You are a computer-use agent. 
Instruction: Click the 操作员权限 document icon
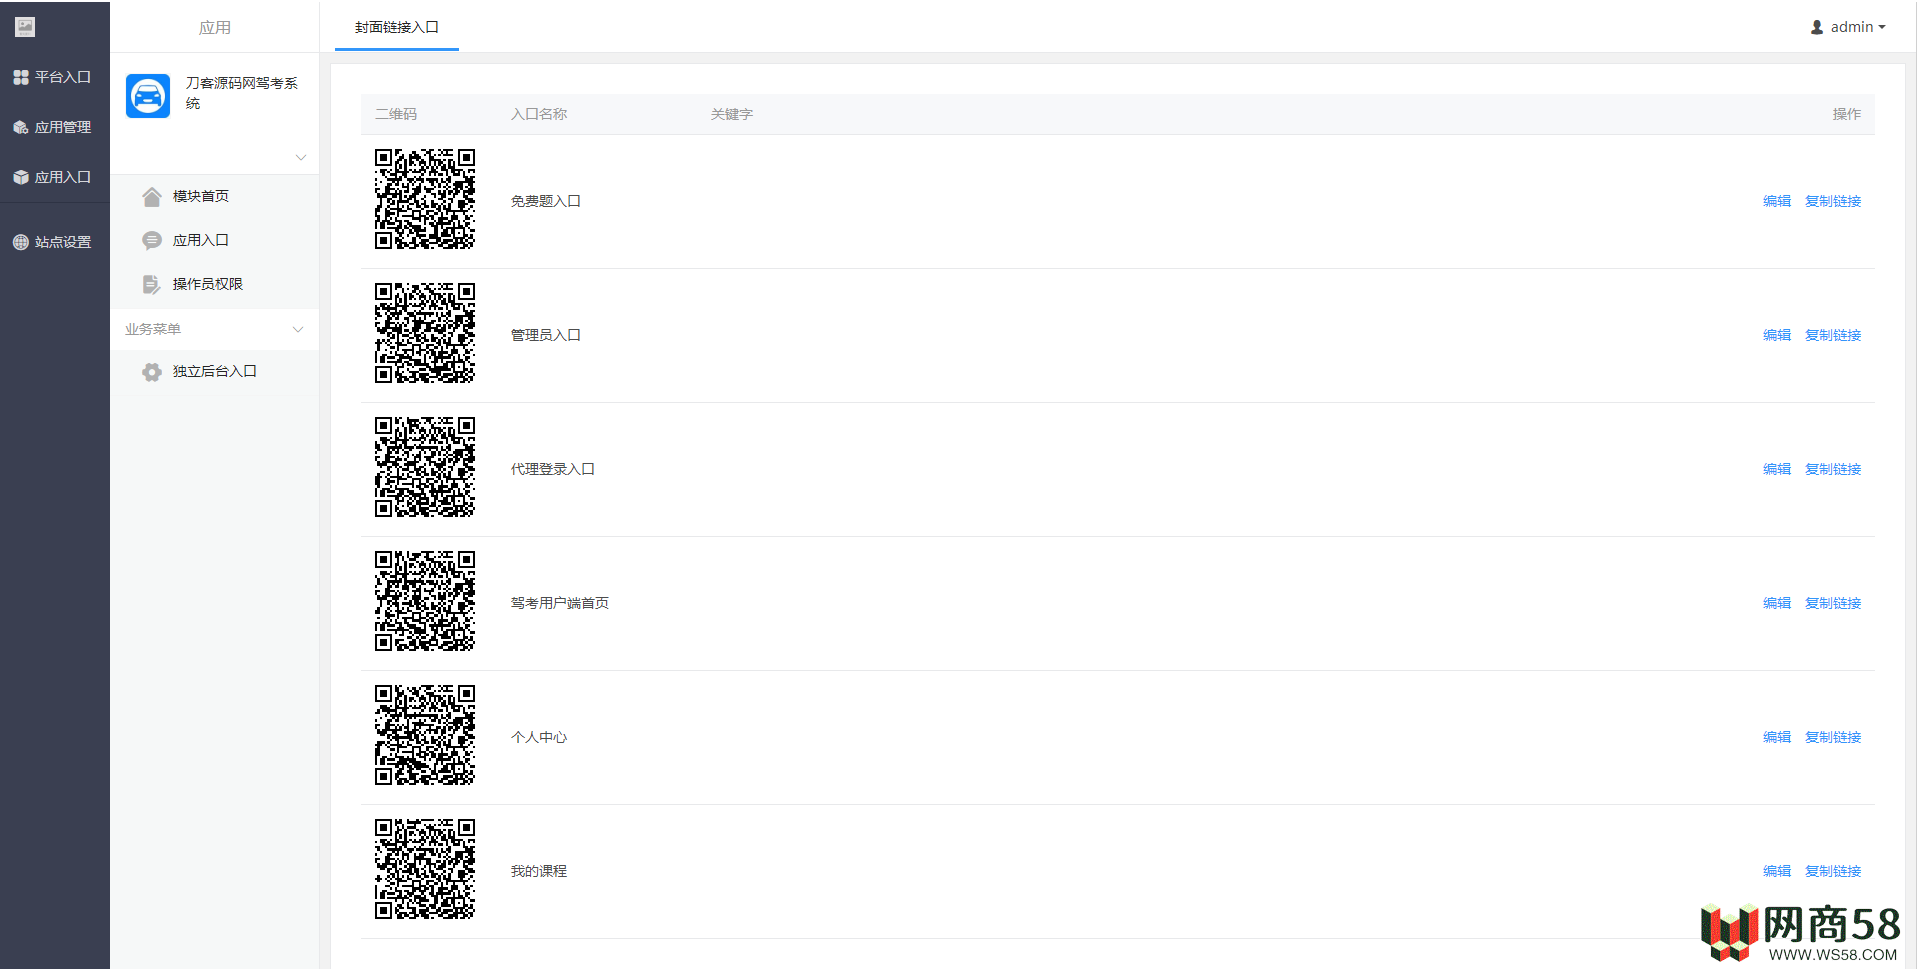(x=152, y=284)
